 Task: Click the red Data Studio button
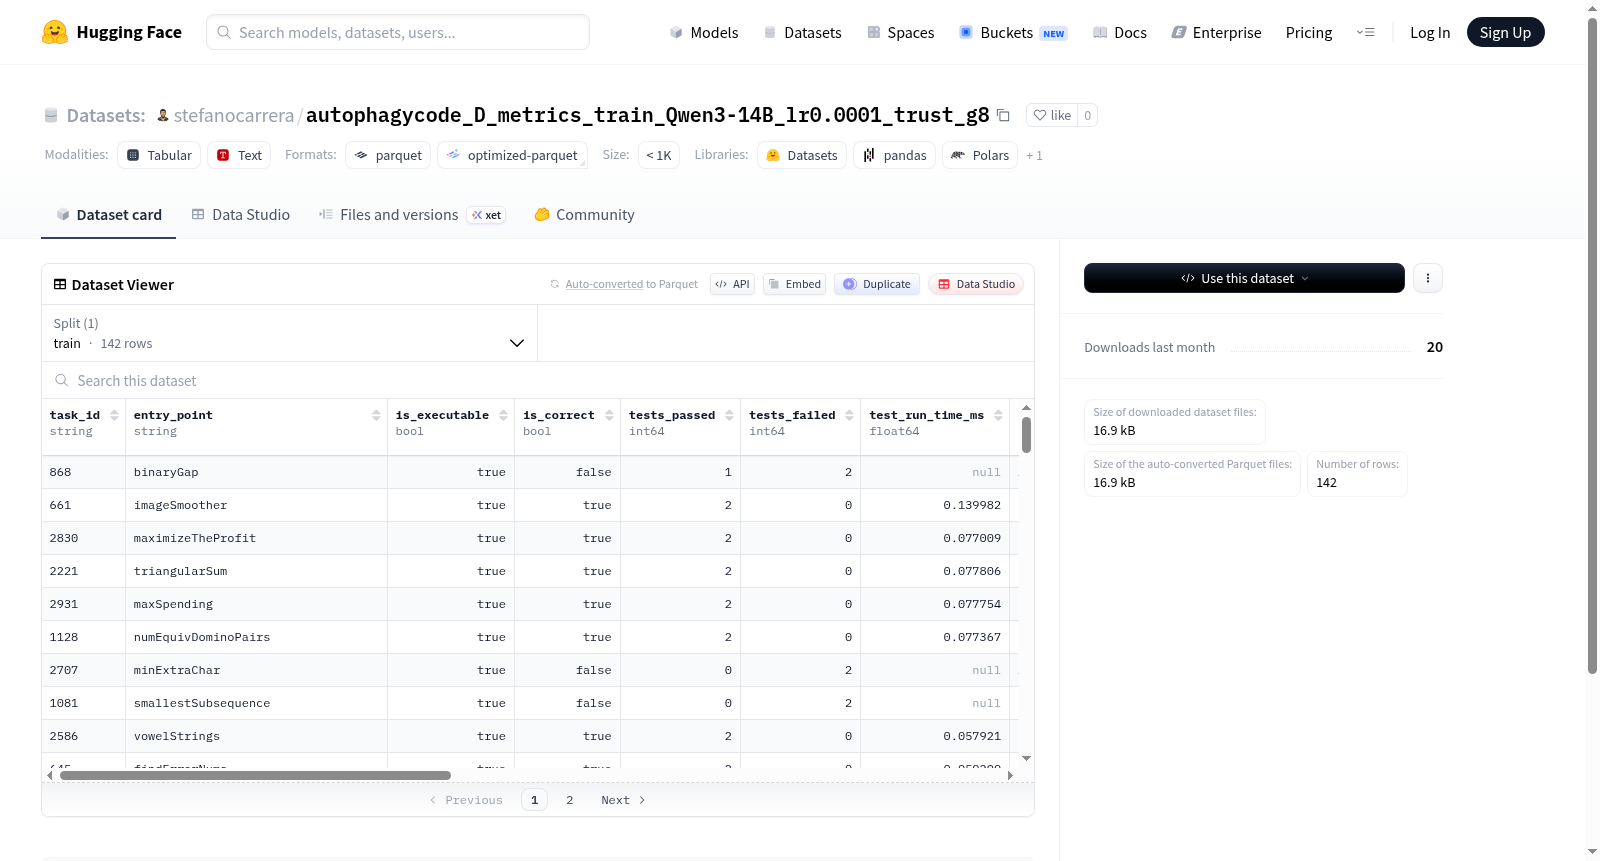tap(976, 284)
